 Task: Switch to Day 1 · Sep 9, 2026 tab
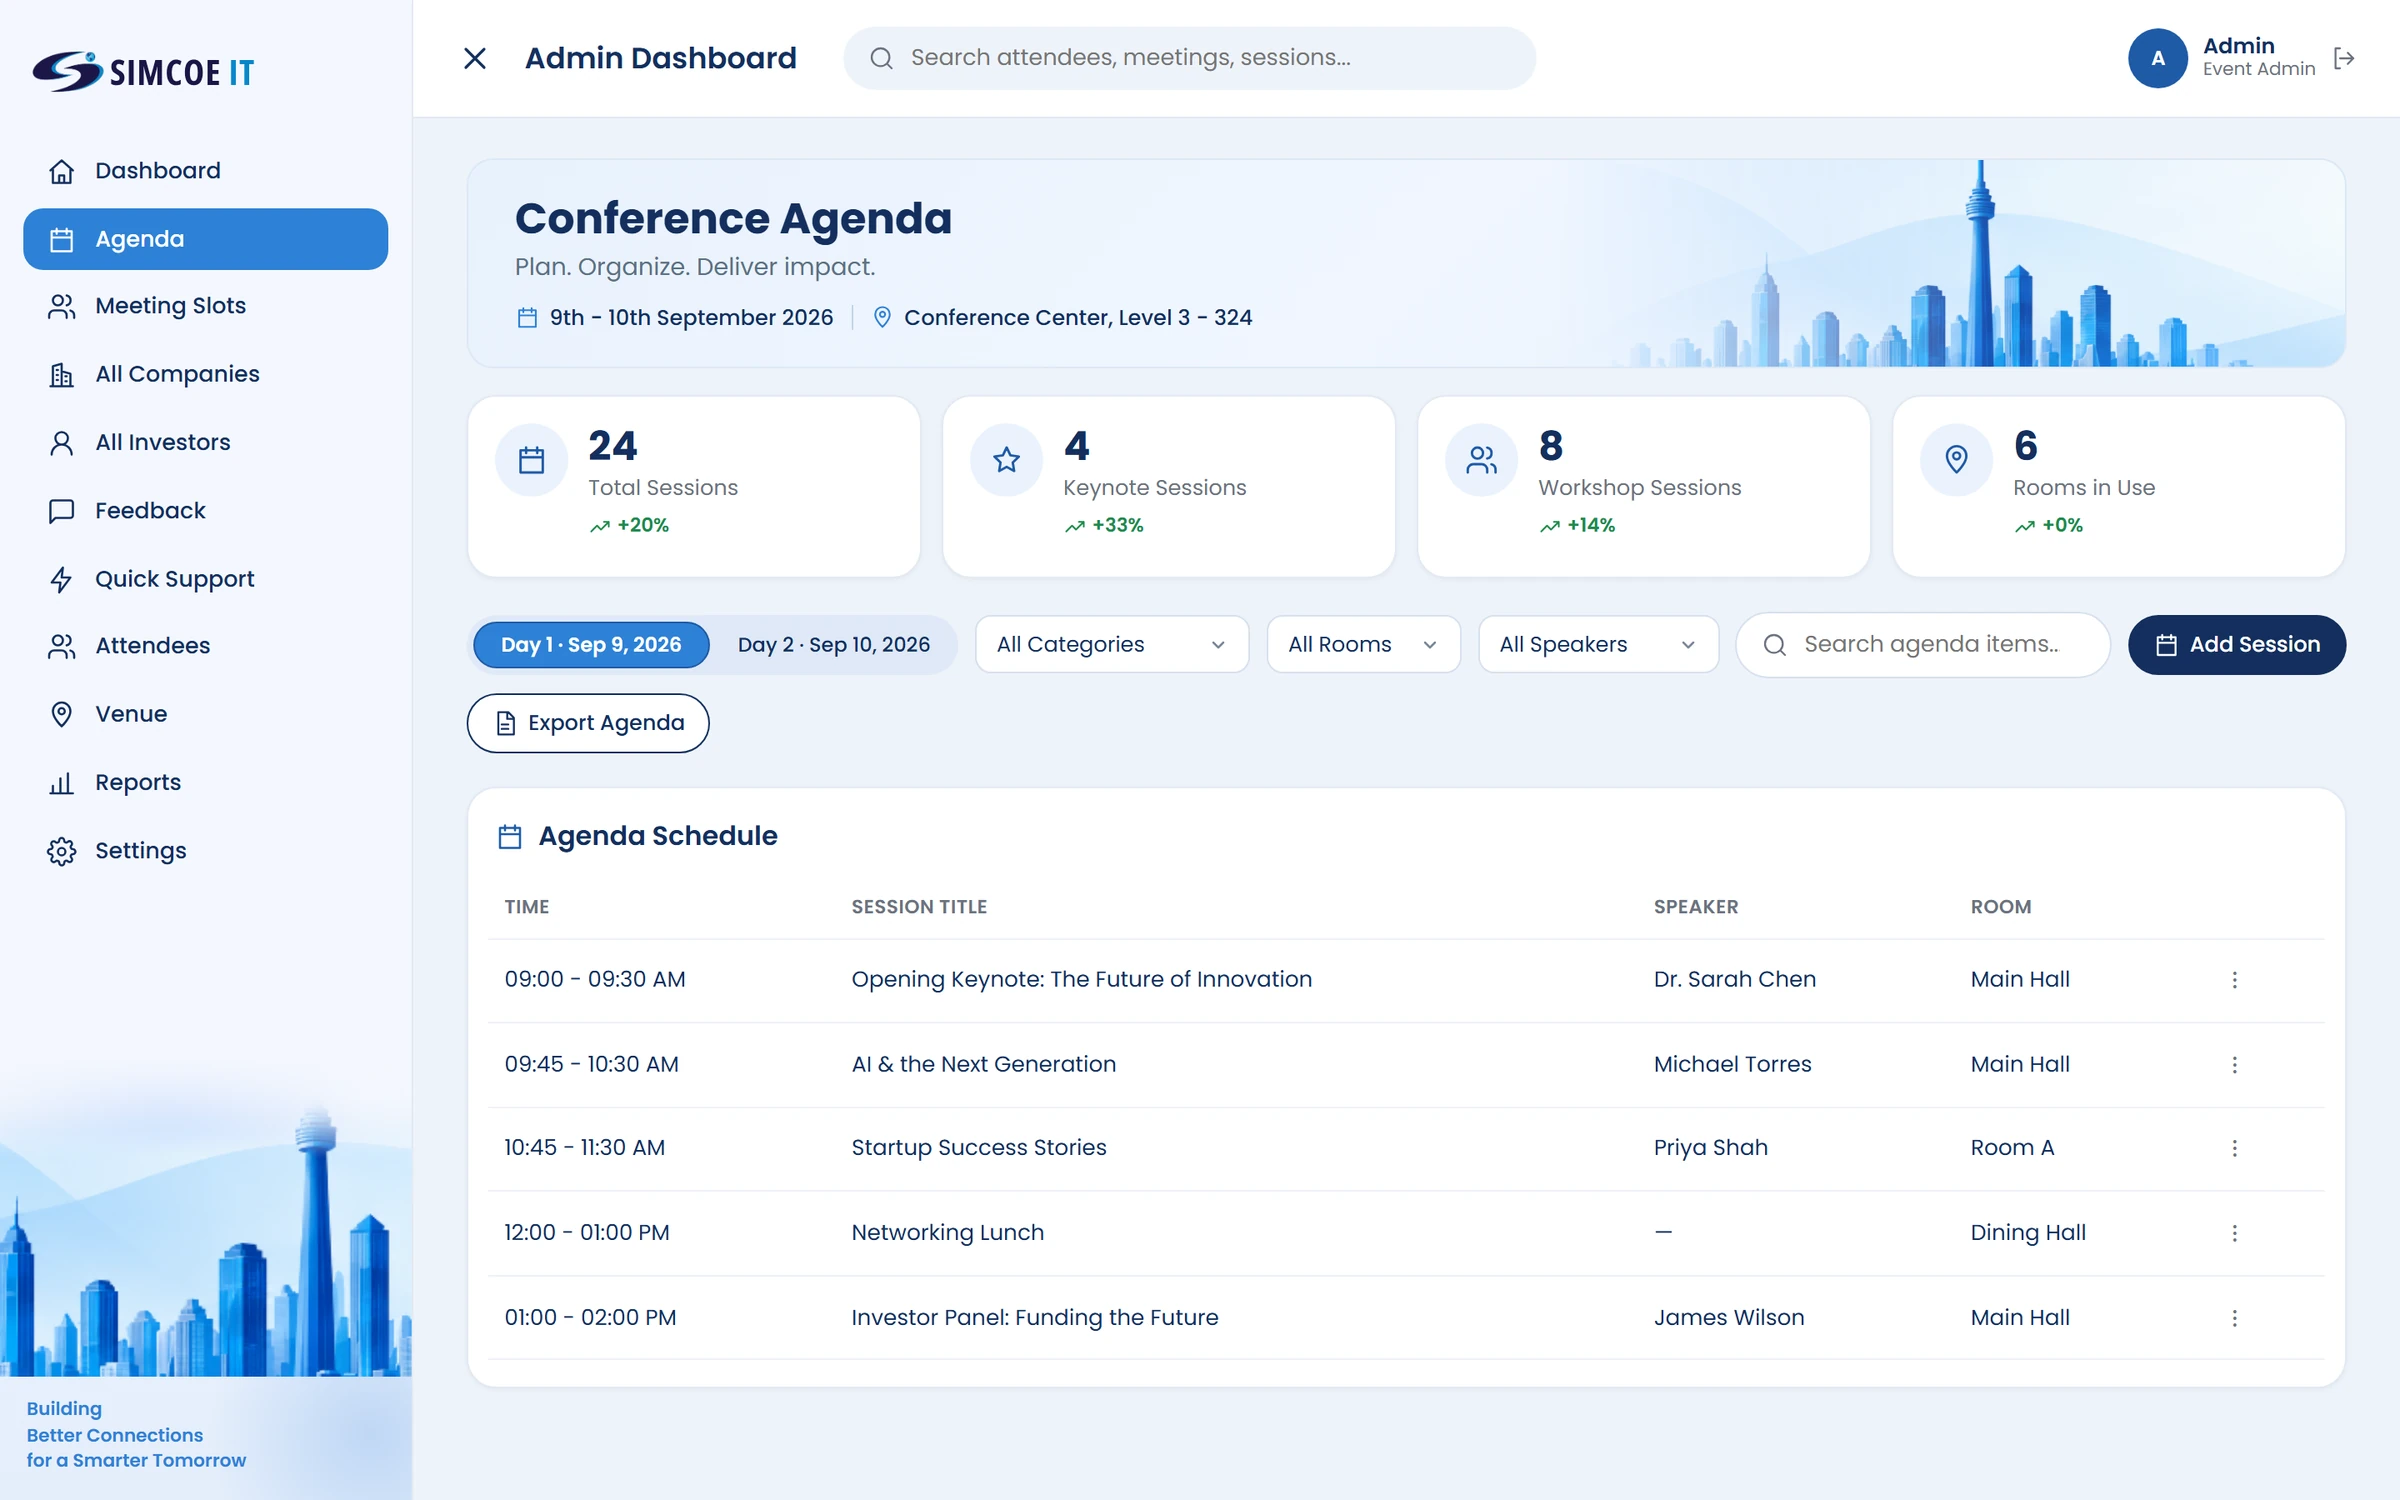tap(591, 645)
